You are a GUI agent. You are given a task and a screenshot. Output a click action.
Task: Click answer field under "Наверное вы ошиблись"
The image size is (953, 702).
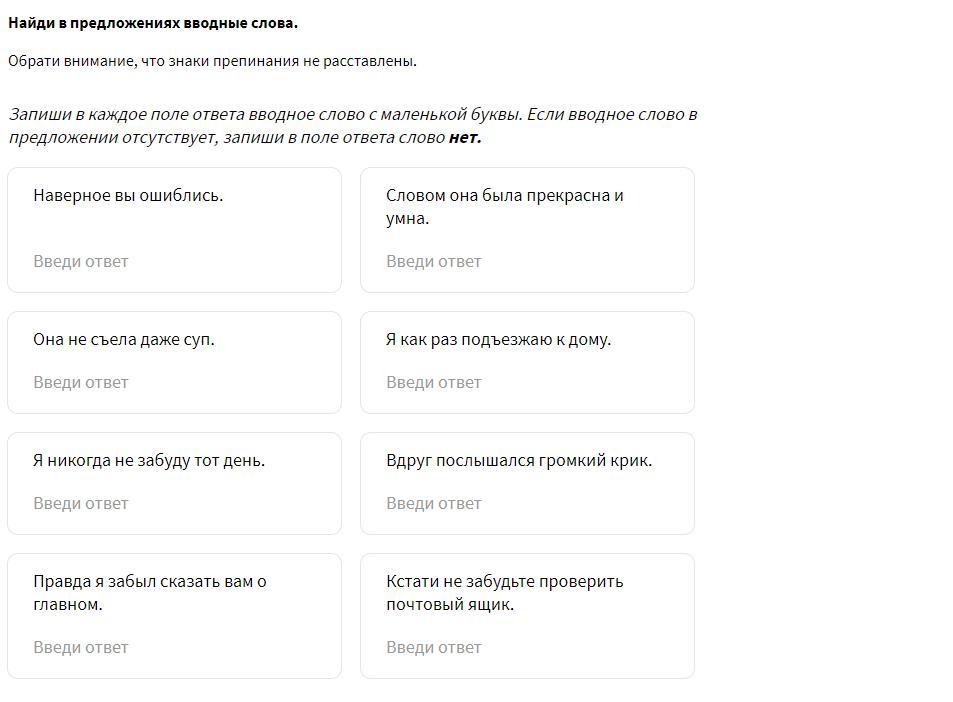click(174, 261)
